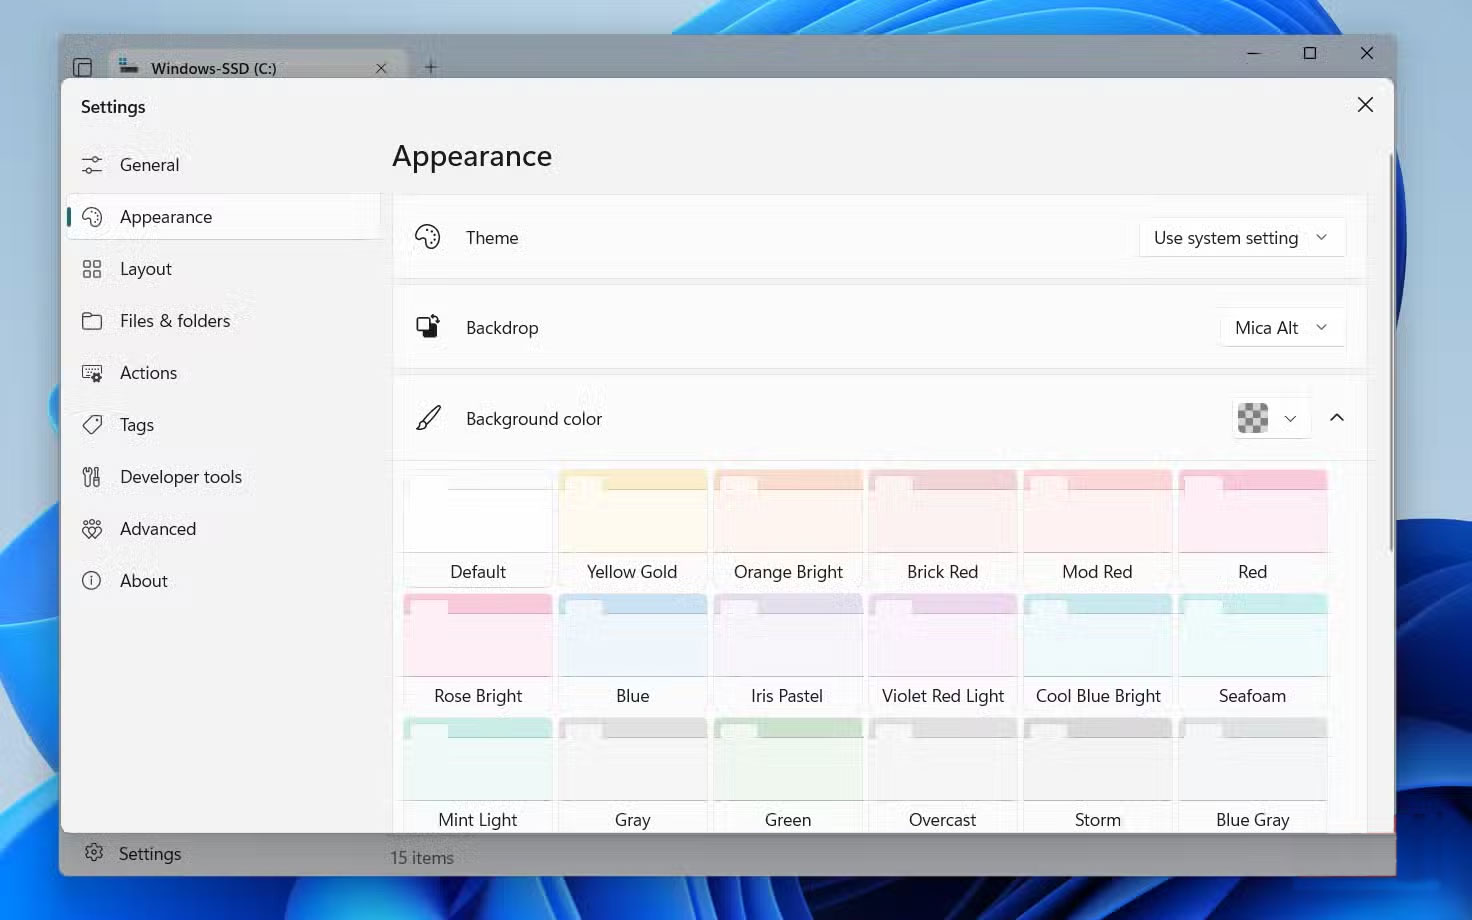
Task: Collapse the Background color section
Action: tap(1337, 418)
